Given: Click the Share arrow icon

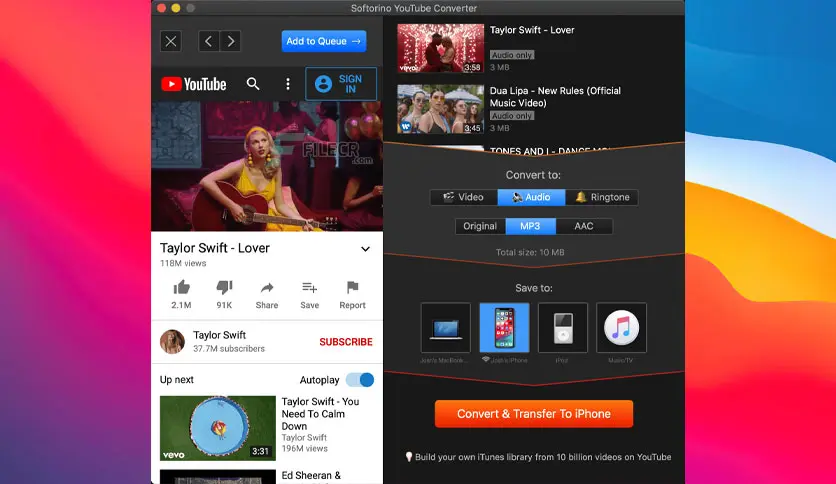Looking at the screenshot, I should [x=267, y=288].
